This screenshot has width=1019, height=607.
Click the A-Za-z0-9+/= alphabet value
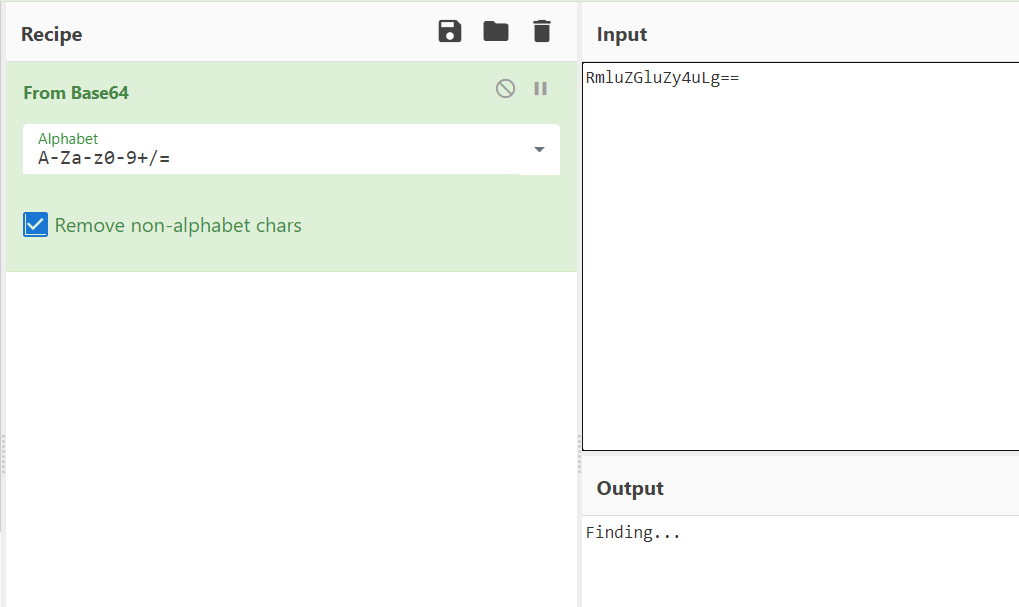click(x=104, y=158)
